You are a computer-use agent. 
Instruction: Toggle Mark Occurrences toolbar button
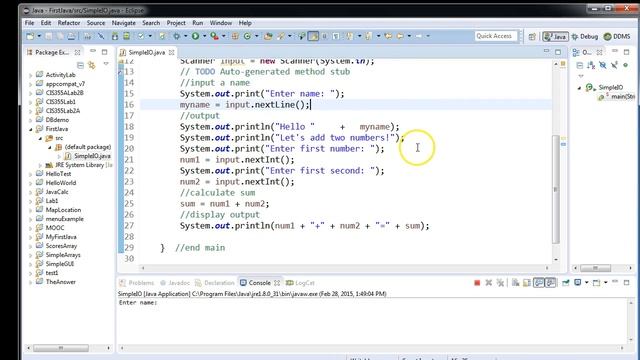point(313,36)
